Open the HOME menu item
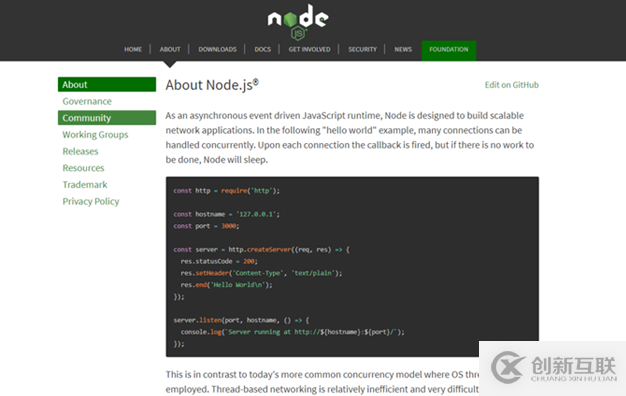The width and height of the screenshot is (626, 396). [133, 50]
